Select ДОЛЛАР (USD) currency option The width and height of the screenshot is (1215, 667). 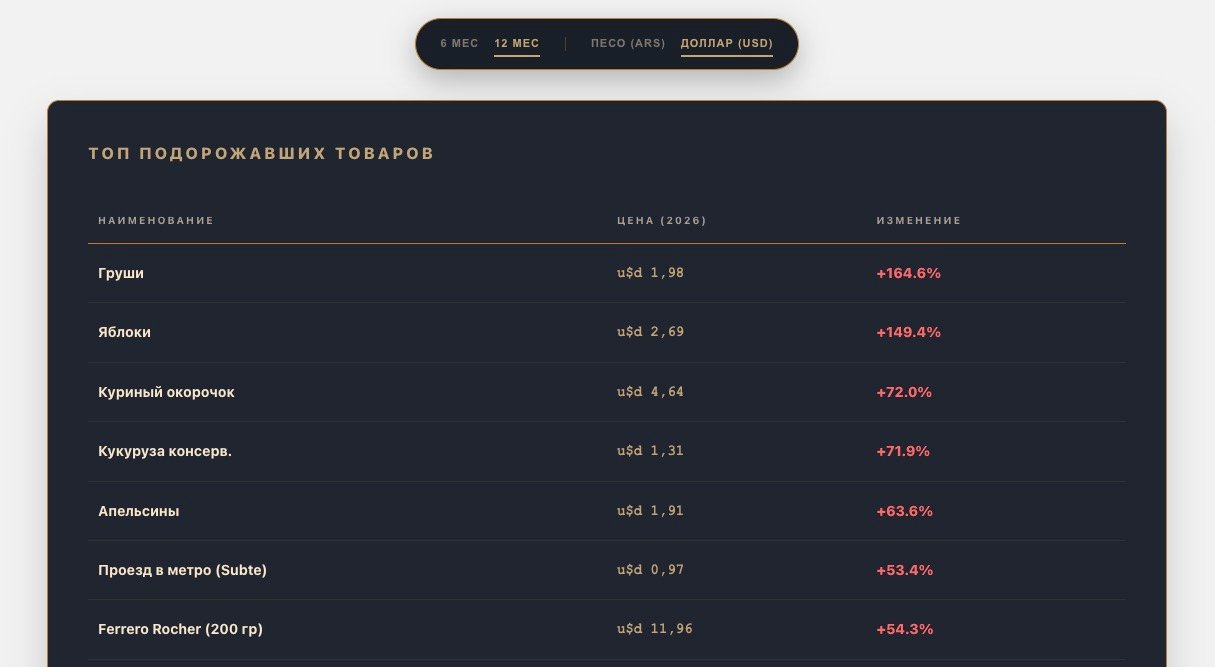pos(726,44)
